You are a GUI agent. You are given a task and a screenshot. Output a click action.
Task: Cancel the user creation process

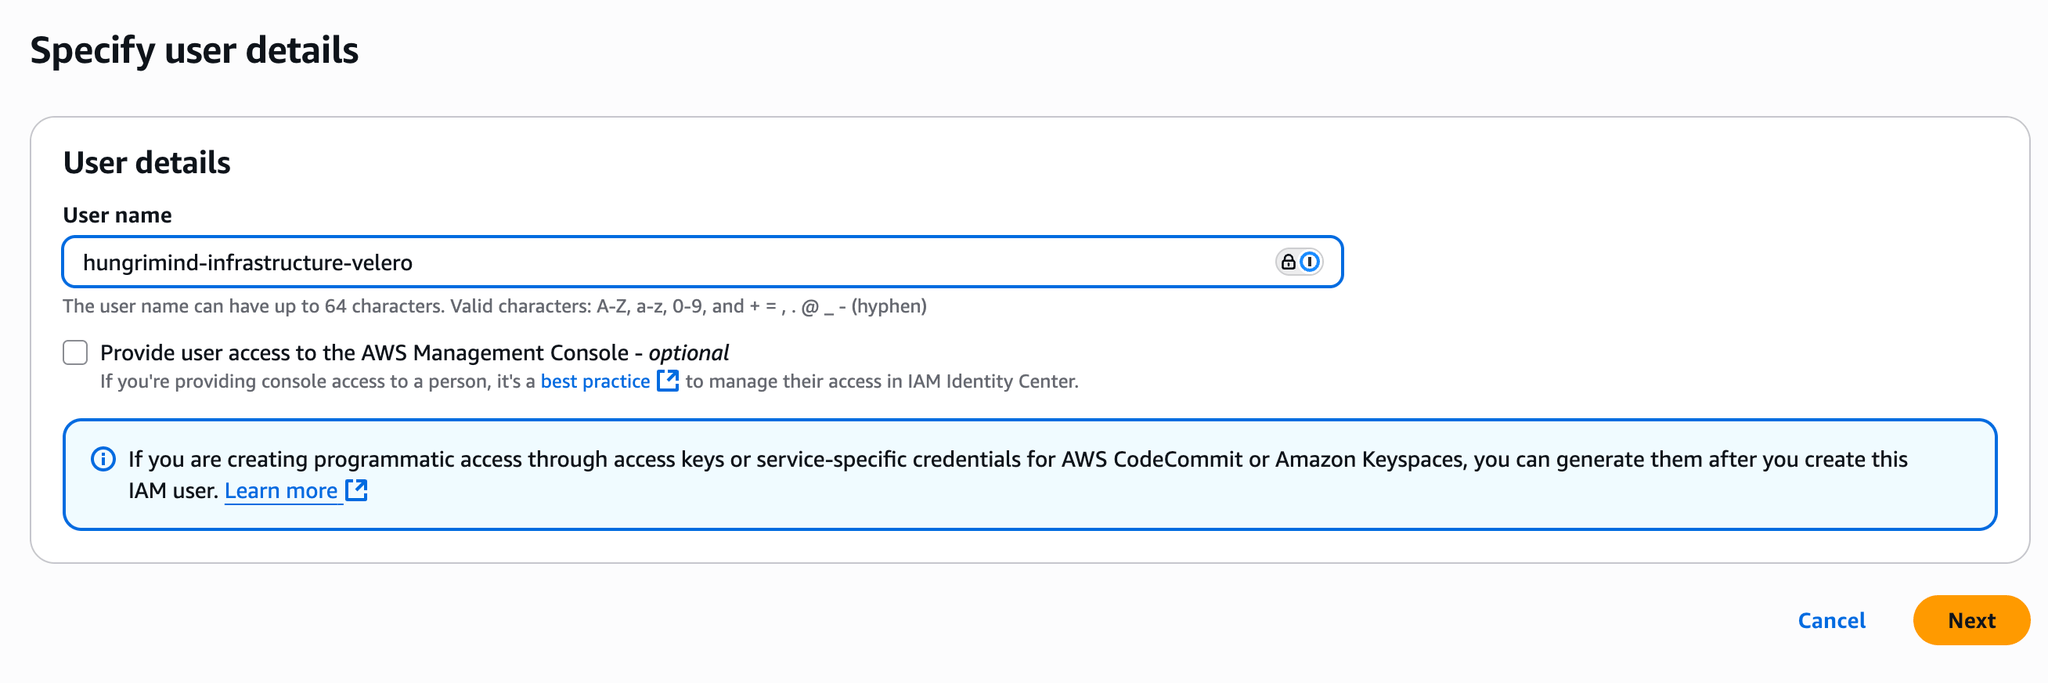(x=1830, y=620)
